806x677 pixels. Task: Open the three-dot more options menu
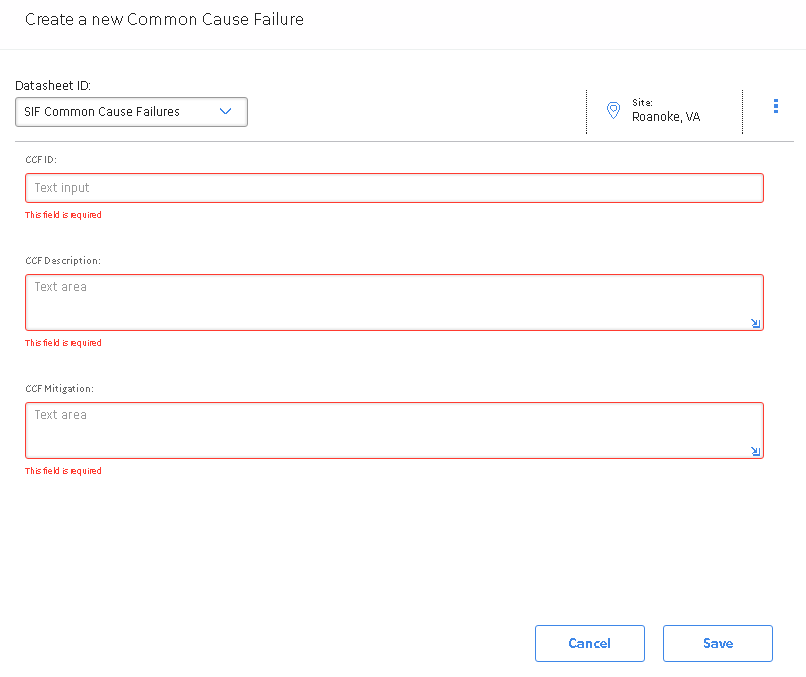(776, 106)
